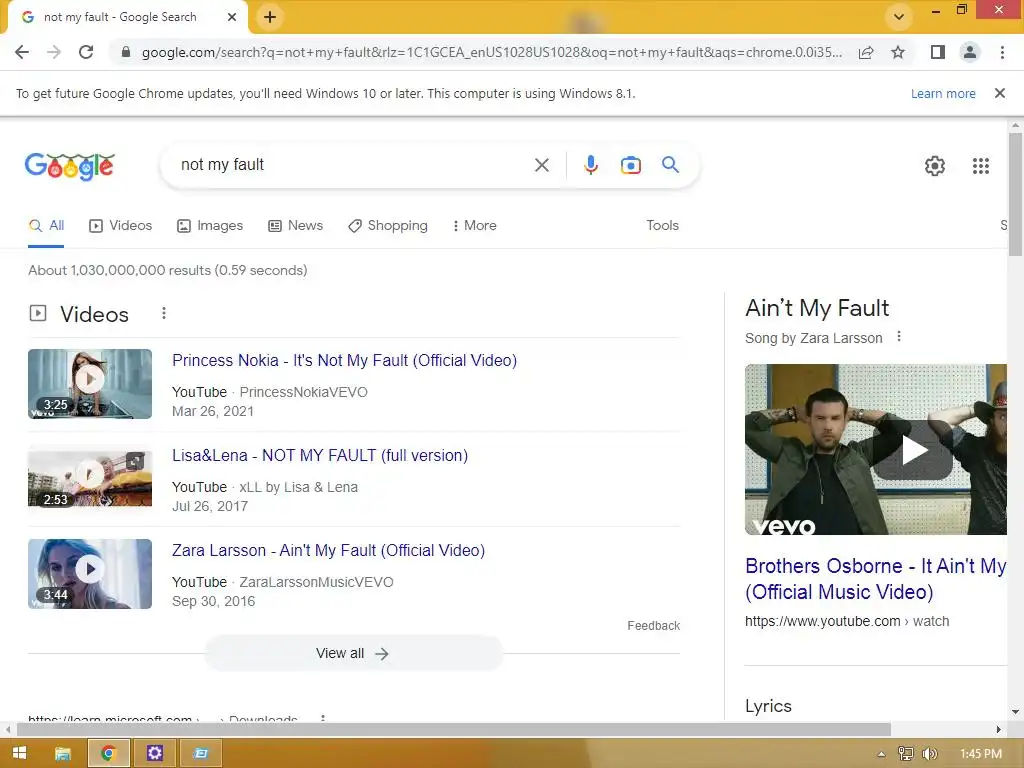Click the 1:45 PM clock
The image size is (1024, 768).
[981, 754]
